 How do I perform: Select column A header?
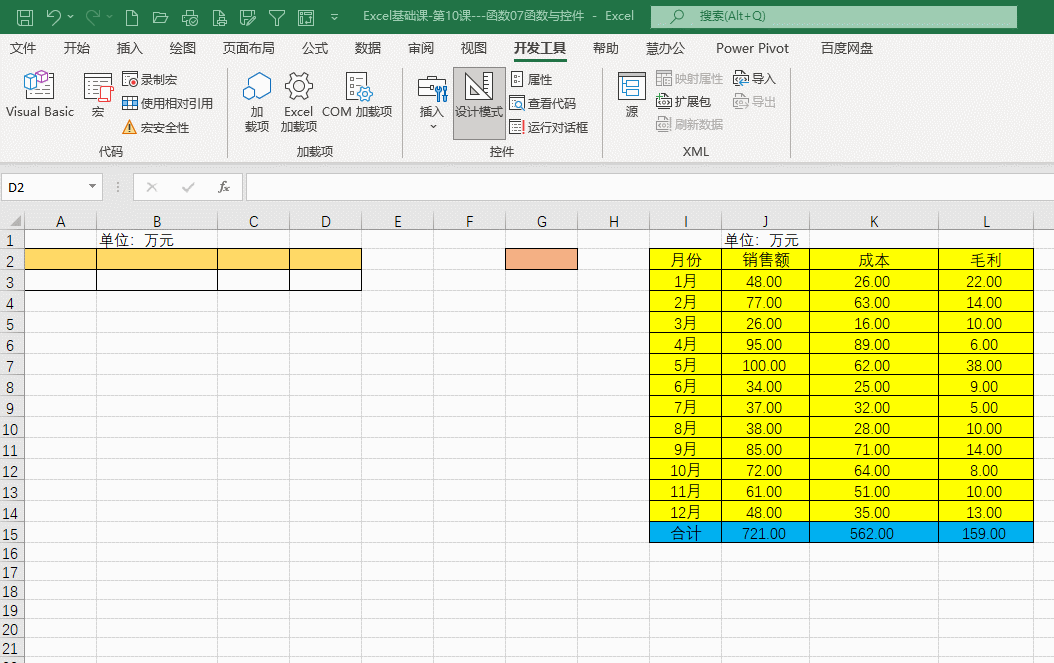(60, 221)
